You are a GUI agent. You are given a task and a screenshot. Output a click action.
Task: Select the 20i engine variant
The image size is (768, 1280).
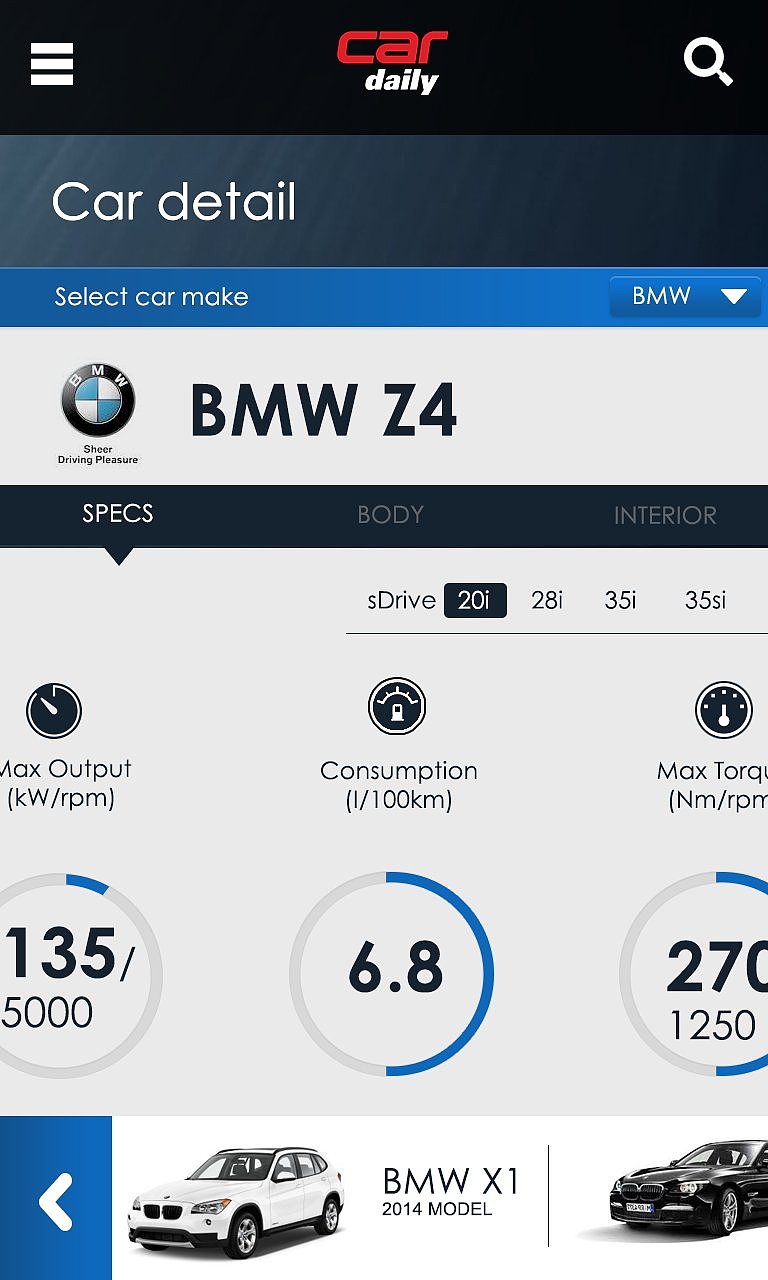pyautogui.click(x=475, y=600)
